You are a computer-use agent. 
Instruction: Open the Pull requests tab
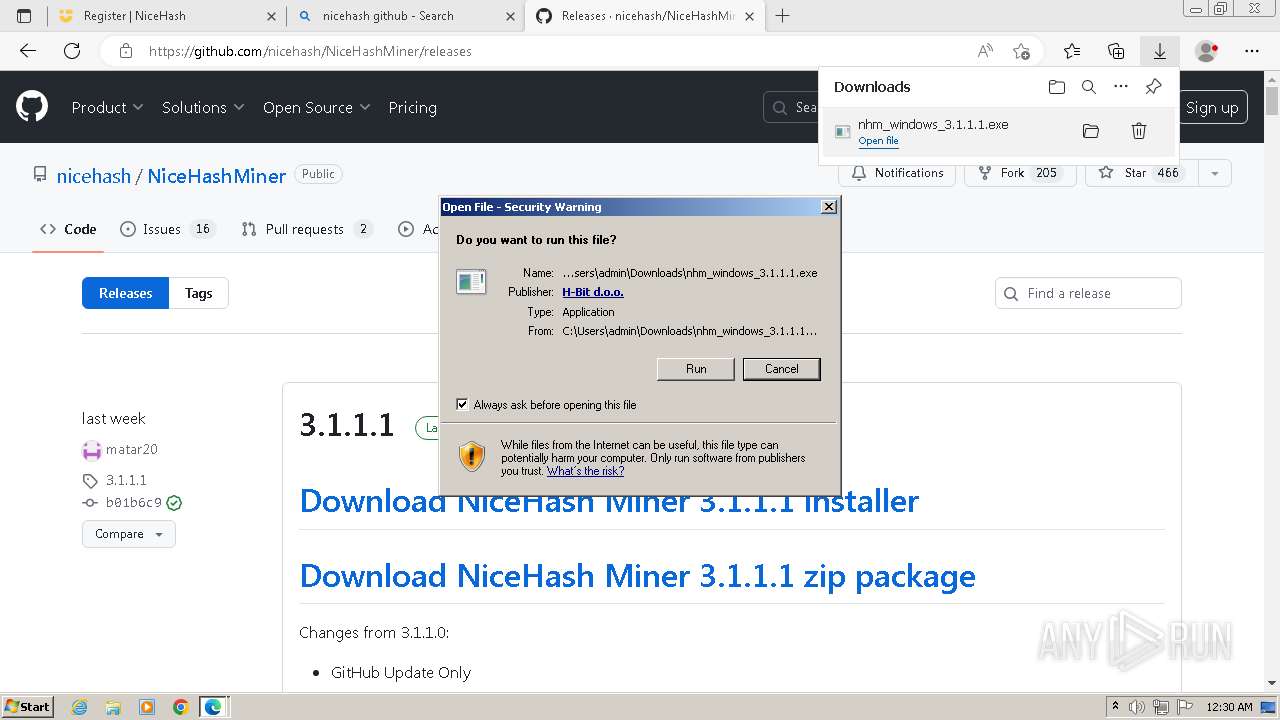[x=306, y=229]
